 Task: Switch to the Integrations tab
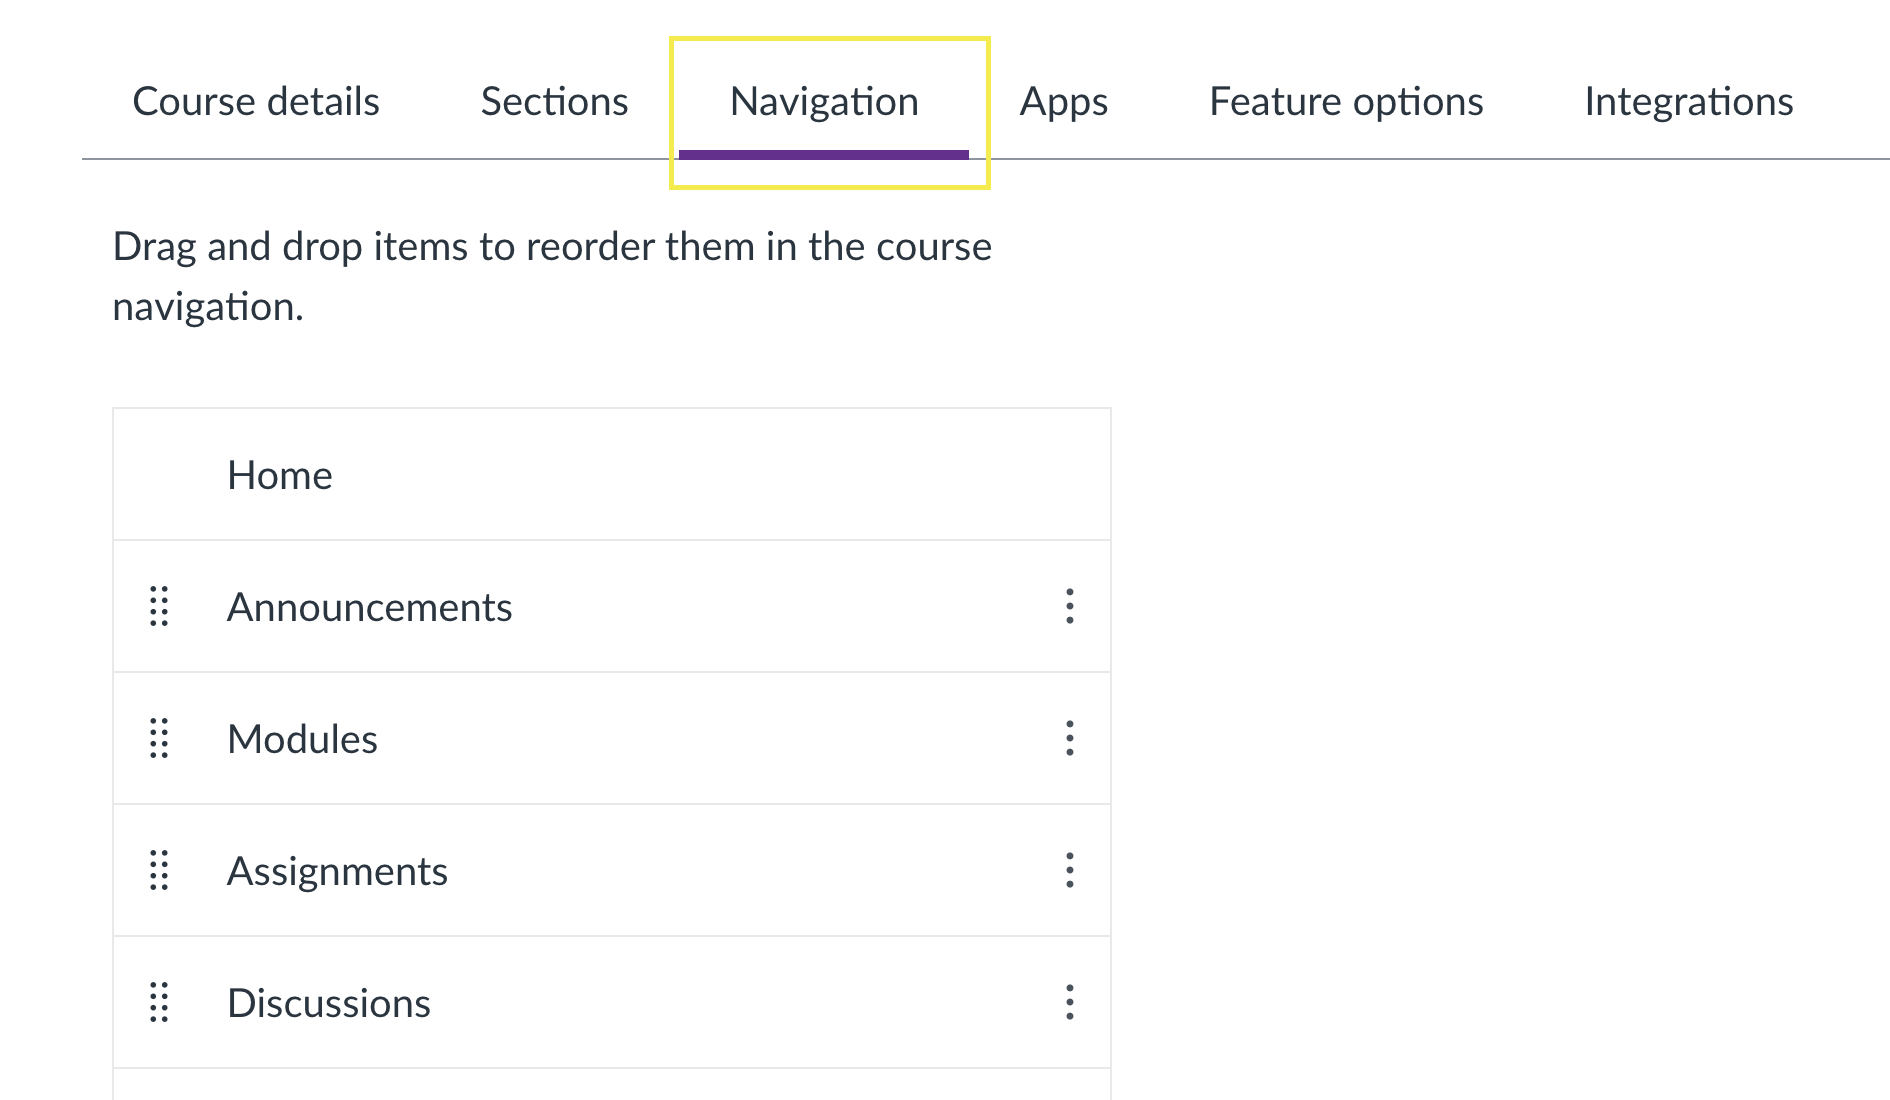coord(1688,102)
